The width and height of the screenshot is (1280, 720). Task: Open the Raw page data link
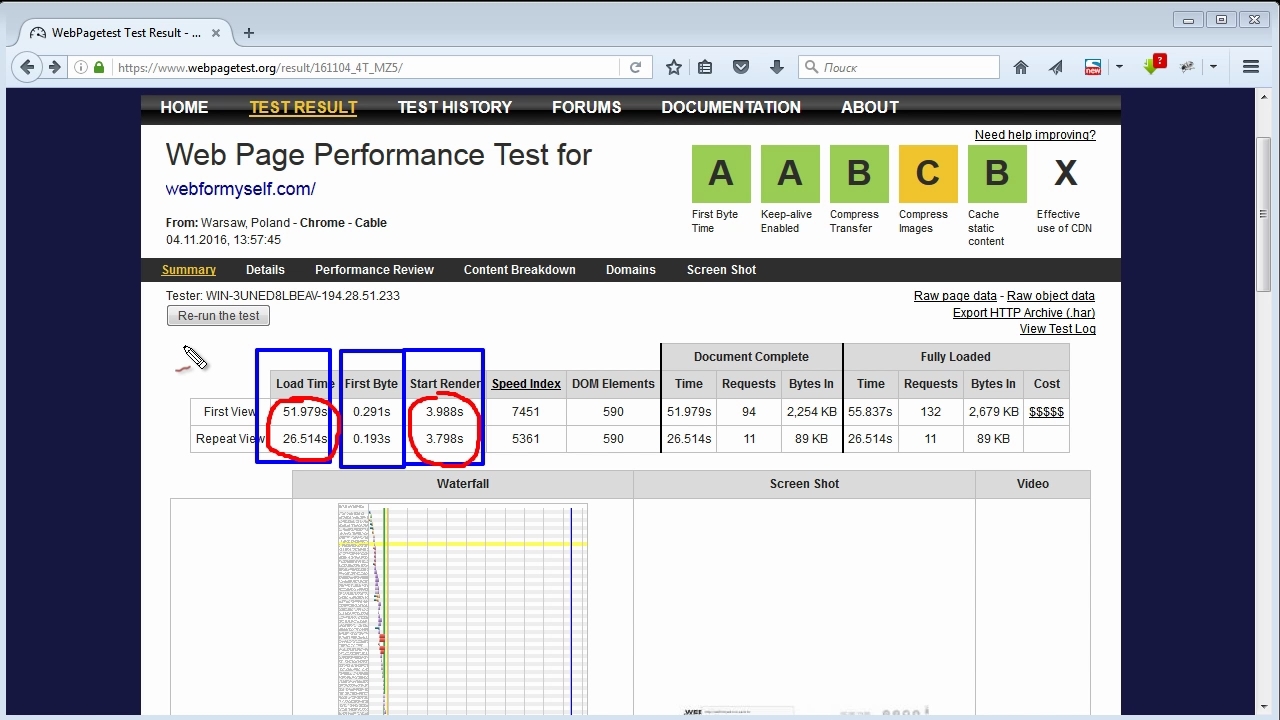pos(955,296)
